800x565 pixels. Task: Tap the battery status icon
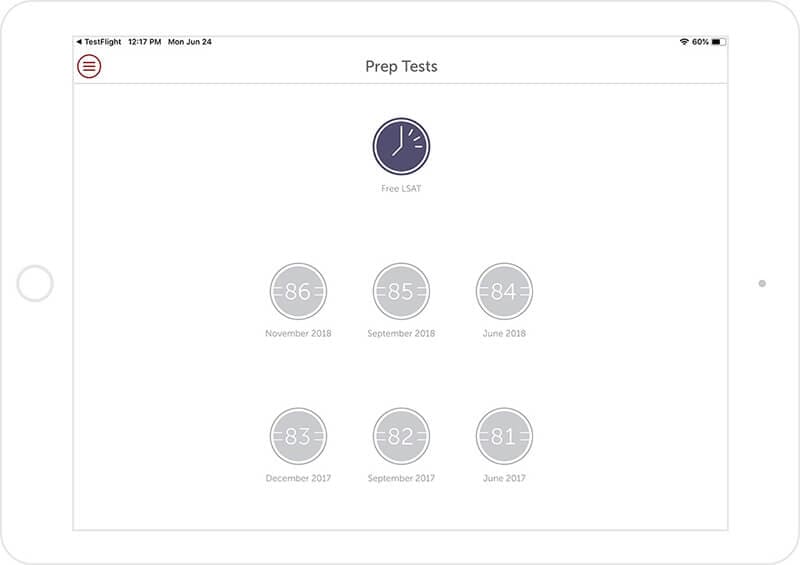[718, 42]
